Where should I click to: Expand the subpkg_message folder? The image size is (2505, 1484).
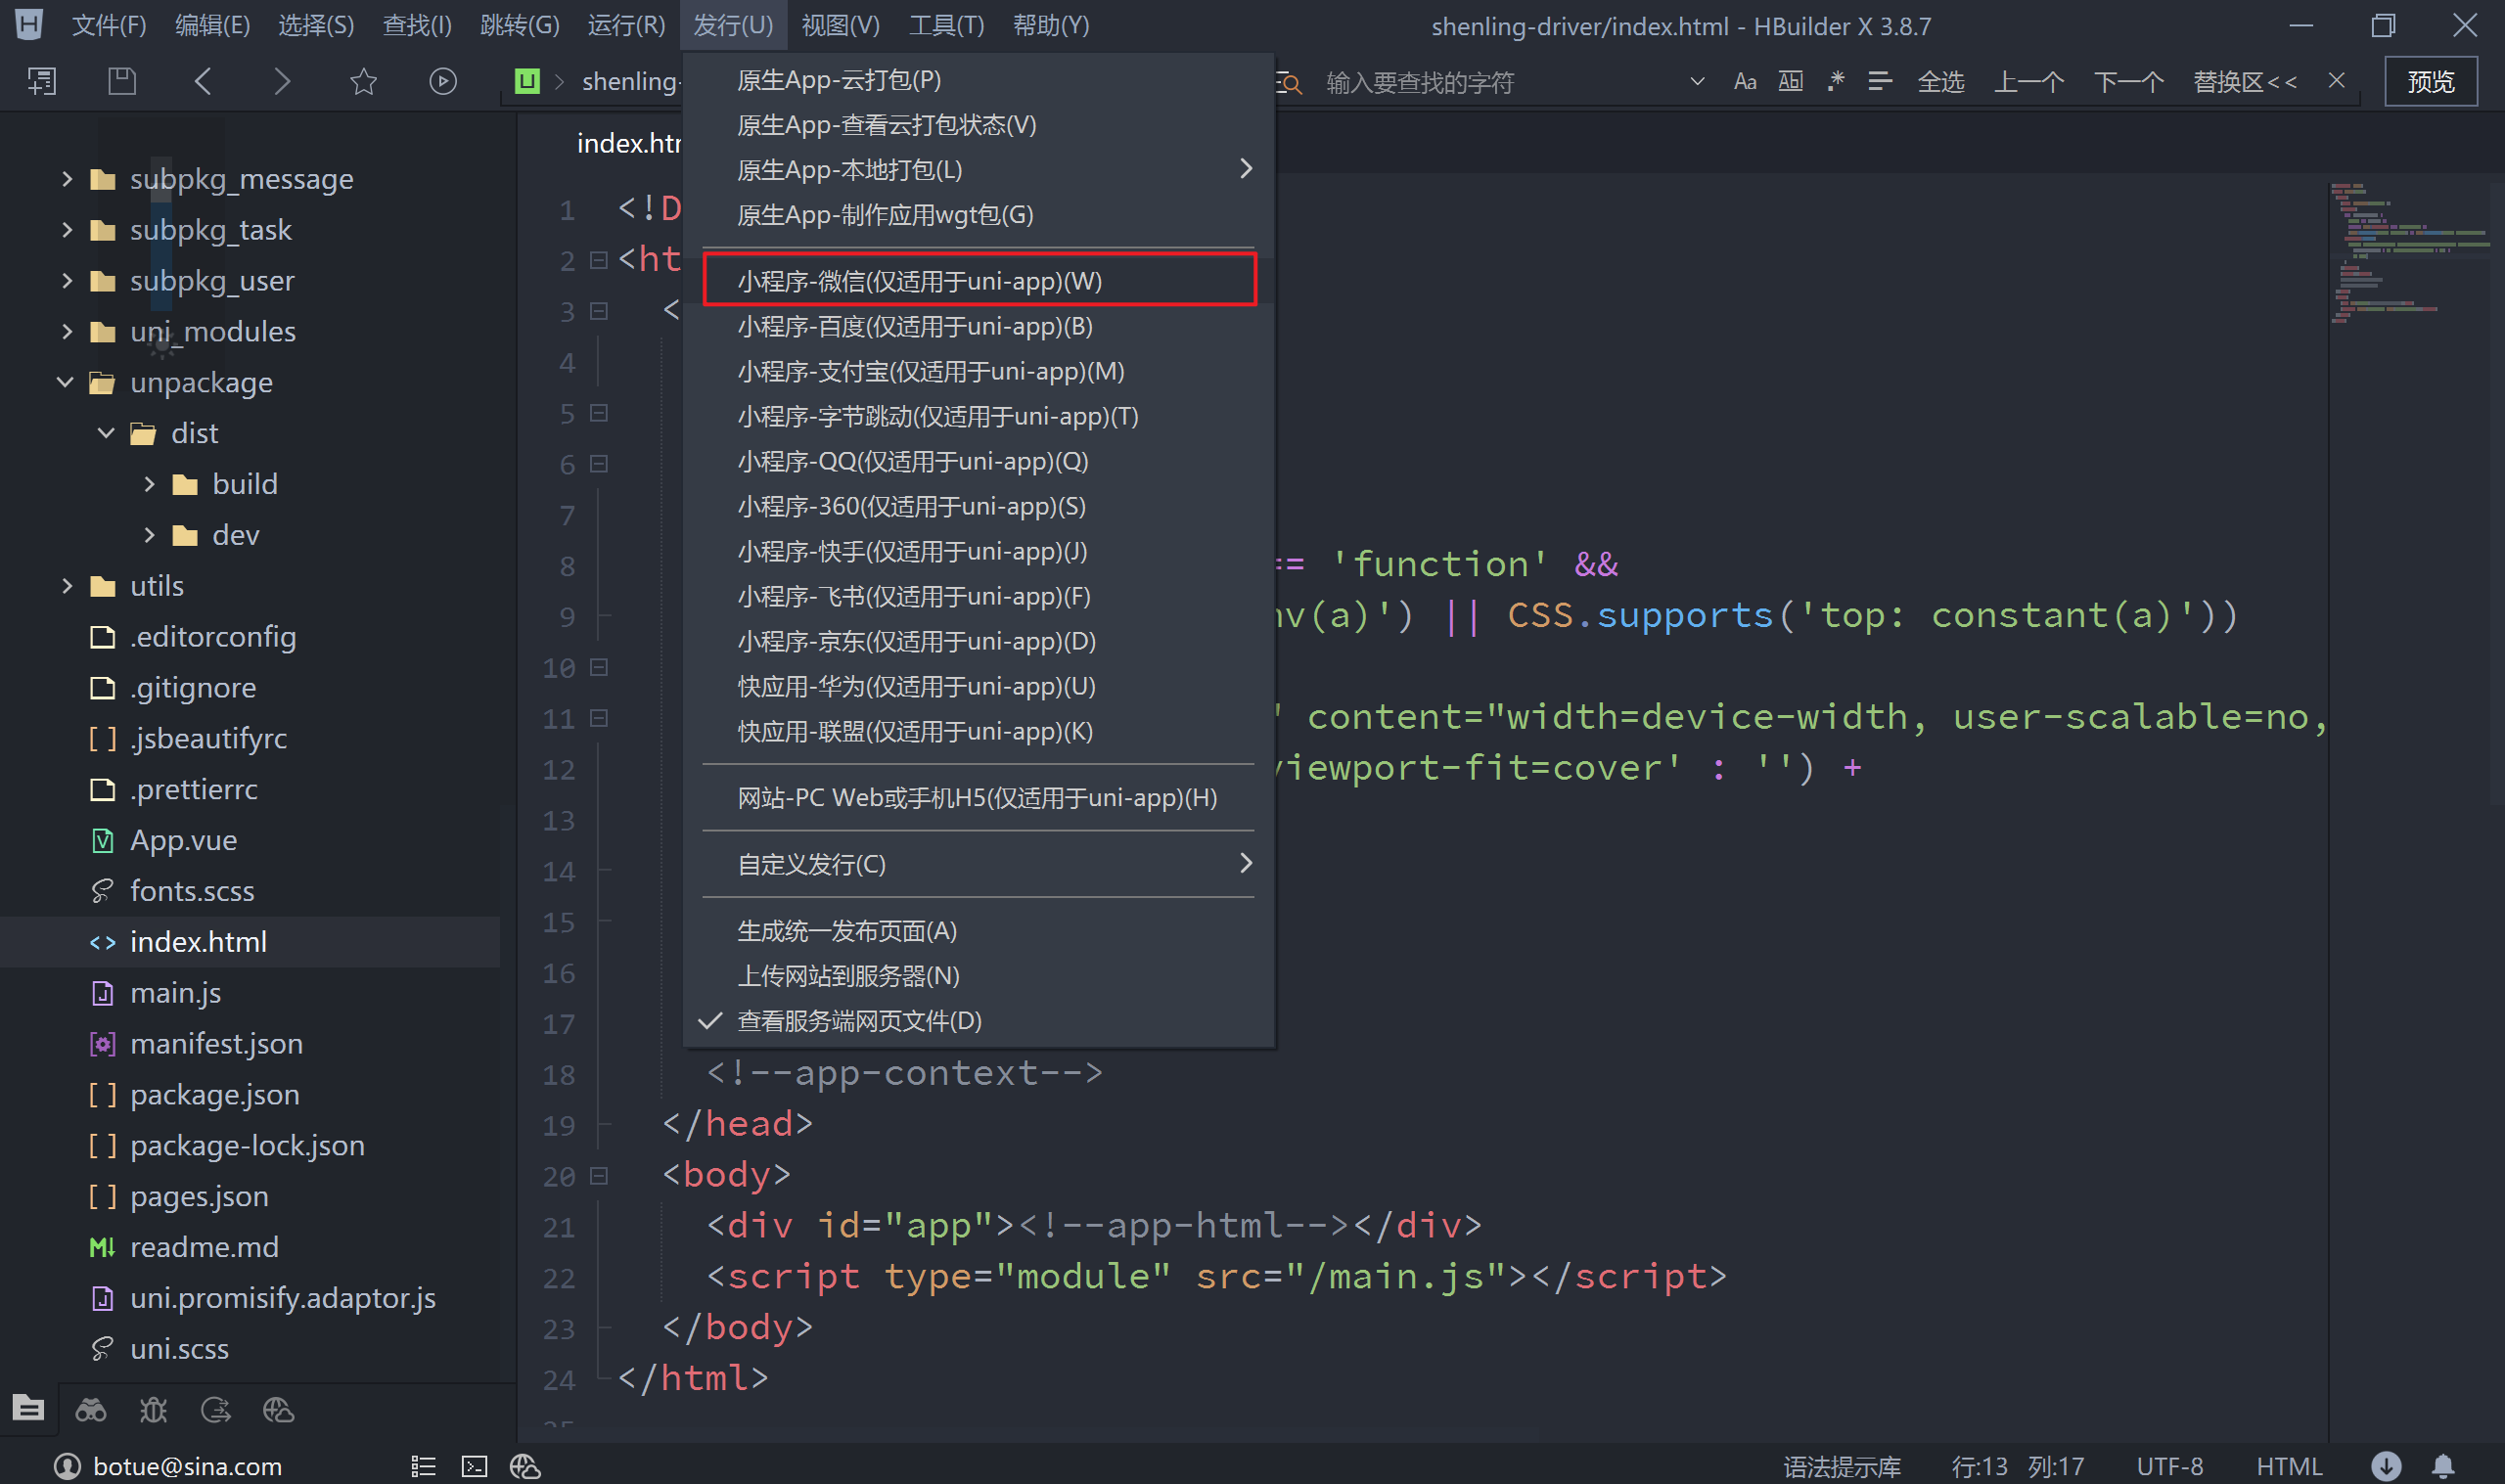pos(67,179)
